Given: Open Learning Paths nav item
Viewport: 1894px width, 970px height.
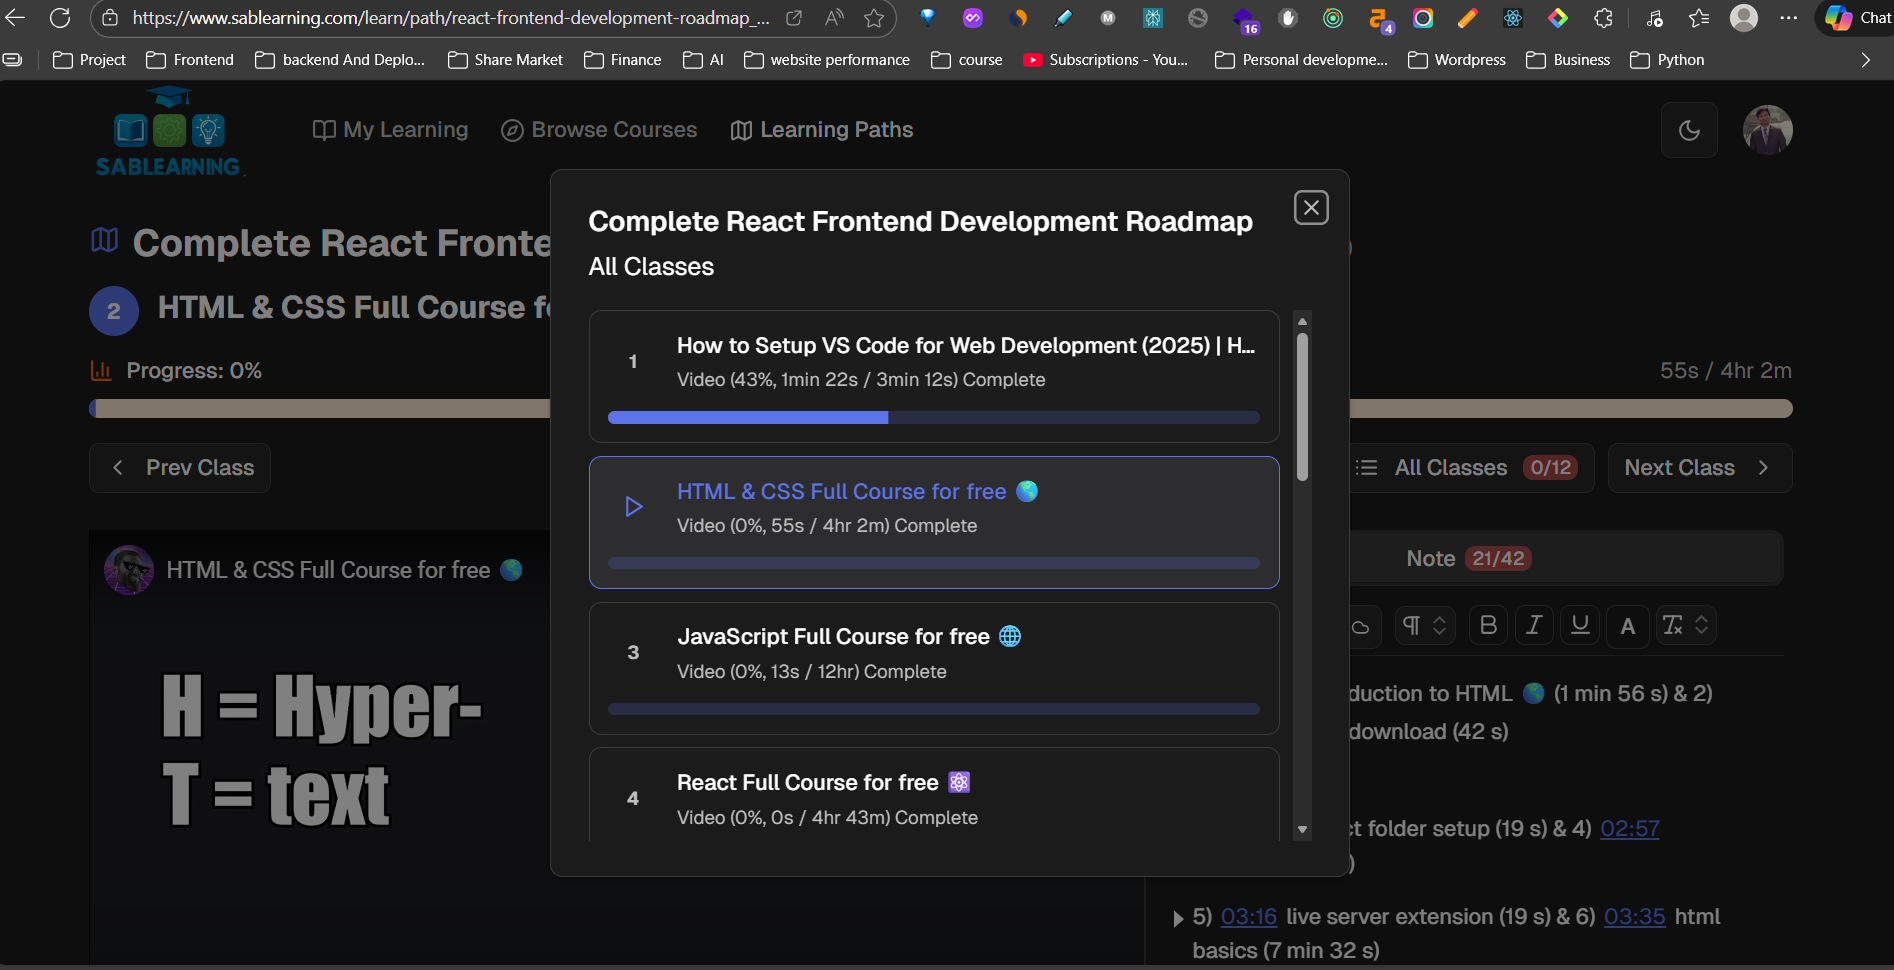Looking at the screenshot, I should pyautogui.click(x=822, y=130).
